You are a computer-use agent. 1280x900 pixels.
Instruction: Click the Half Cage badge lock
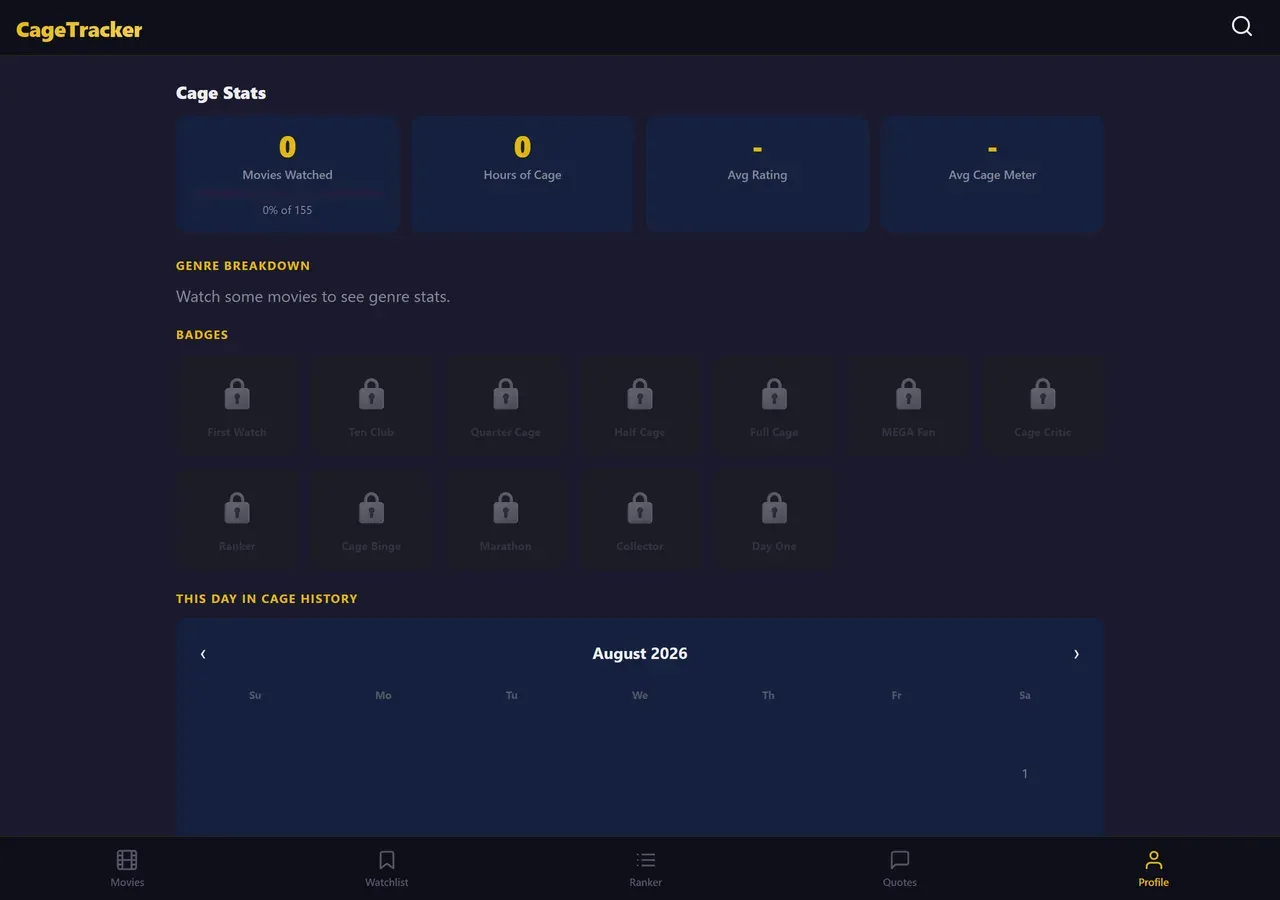click(640, 394)
